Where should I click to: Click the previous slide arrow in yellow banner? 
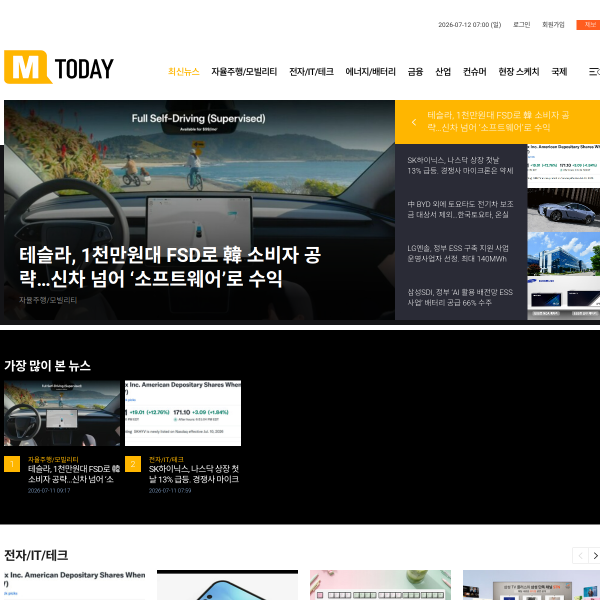point(414,122)
